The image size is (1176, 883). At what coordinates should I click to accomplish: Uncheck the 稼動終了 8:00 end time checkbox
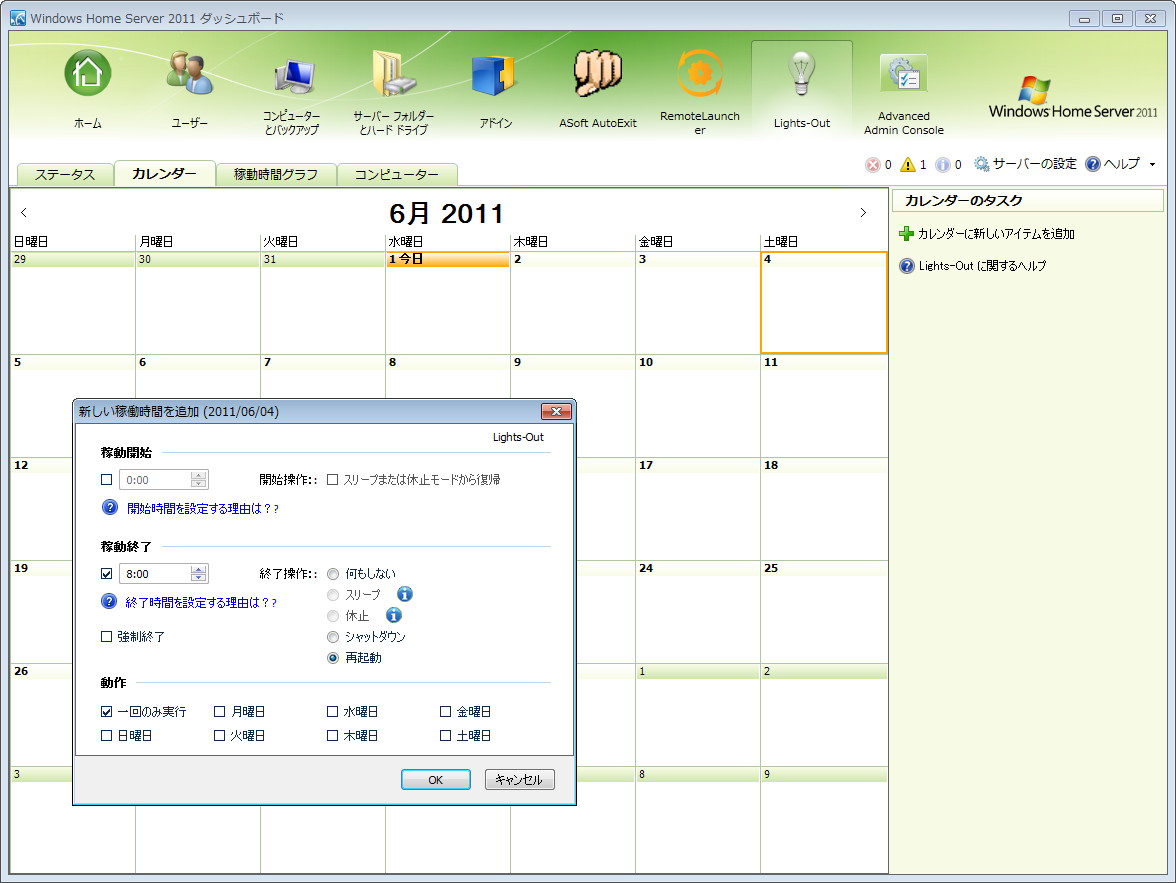click(106, 574)
